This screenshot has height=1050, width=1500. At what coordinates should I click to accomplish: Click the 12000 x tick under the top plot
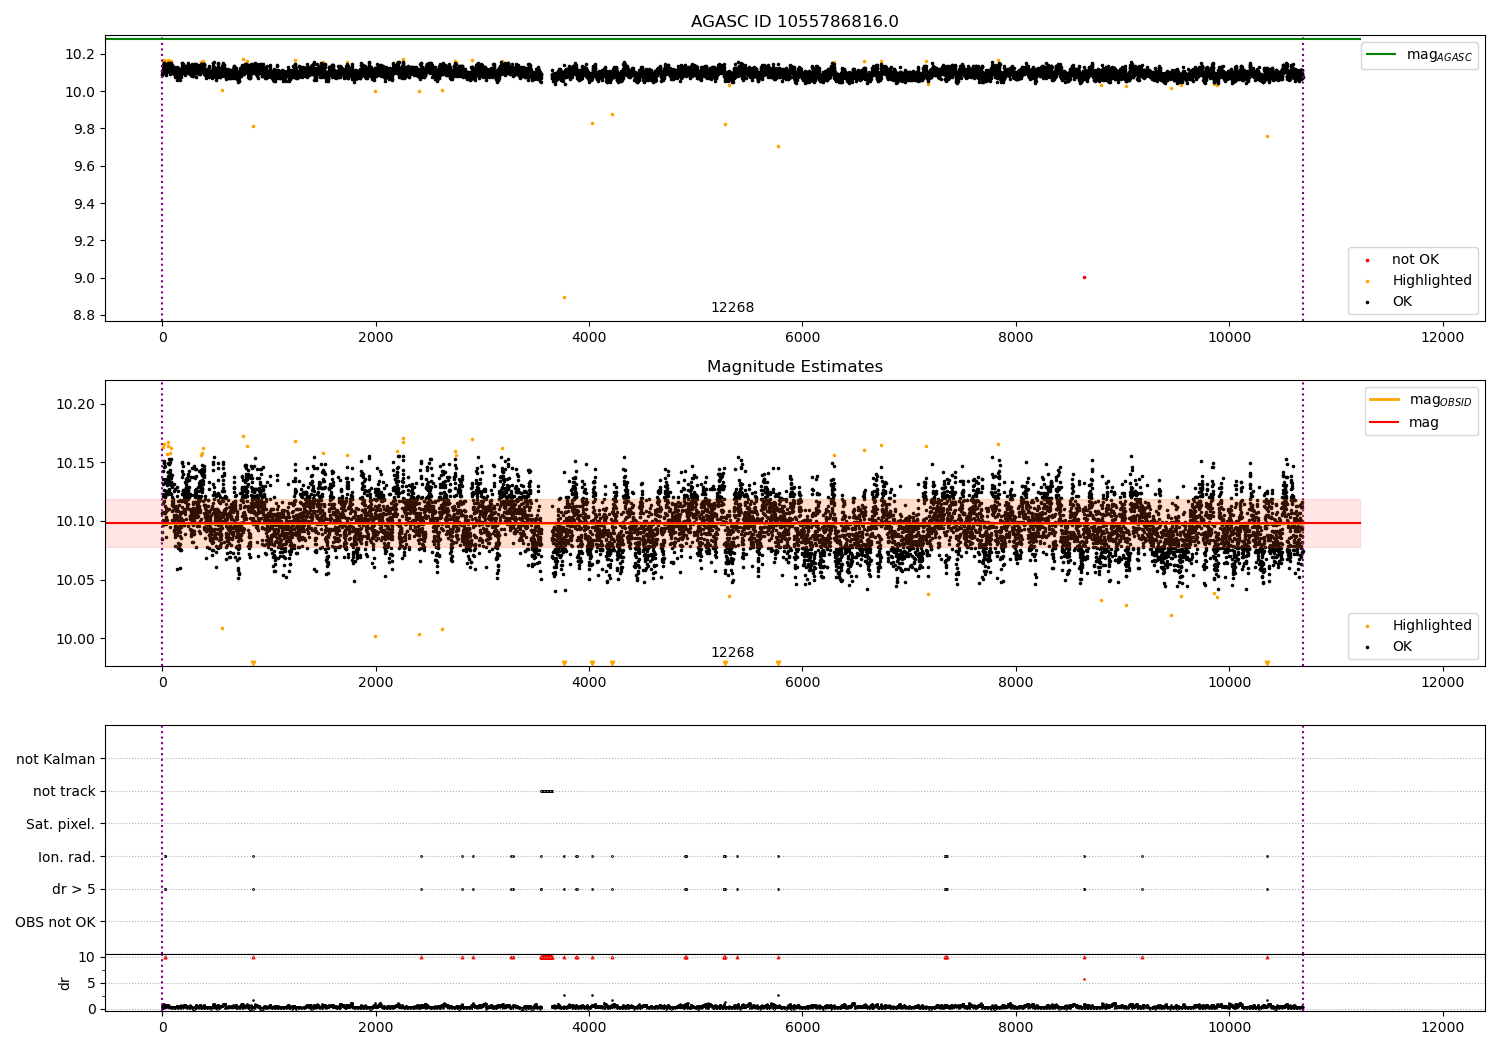pos(1443,337)
